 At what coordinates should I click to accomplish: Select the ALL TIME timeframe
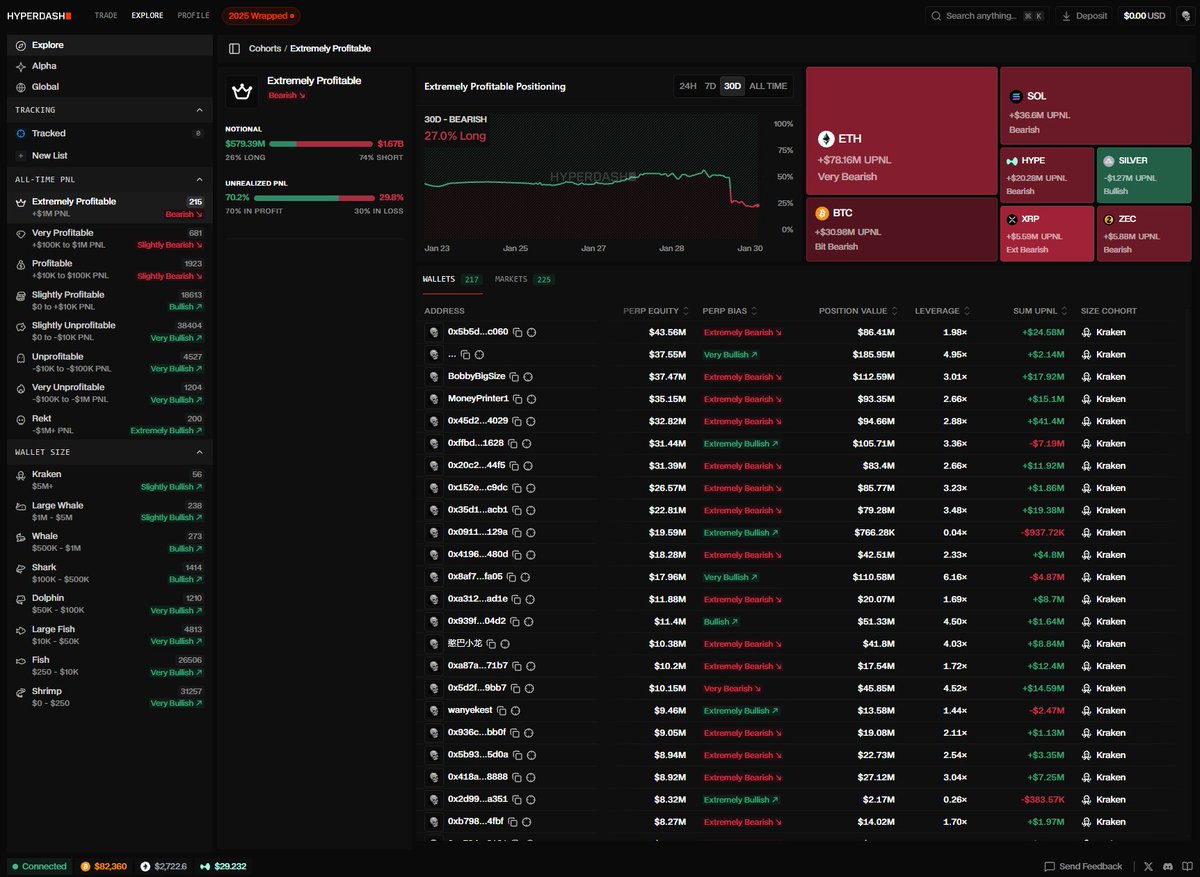768,86
